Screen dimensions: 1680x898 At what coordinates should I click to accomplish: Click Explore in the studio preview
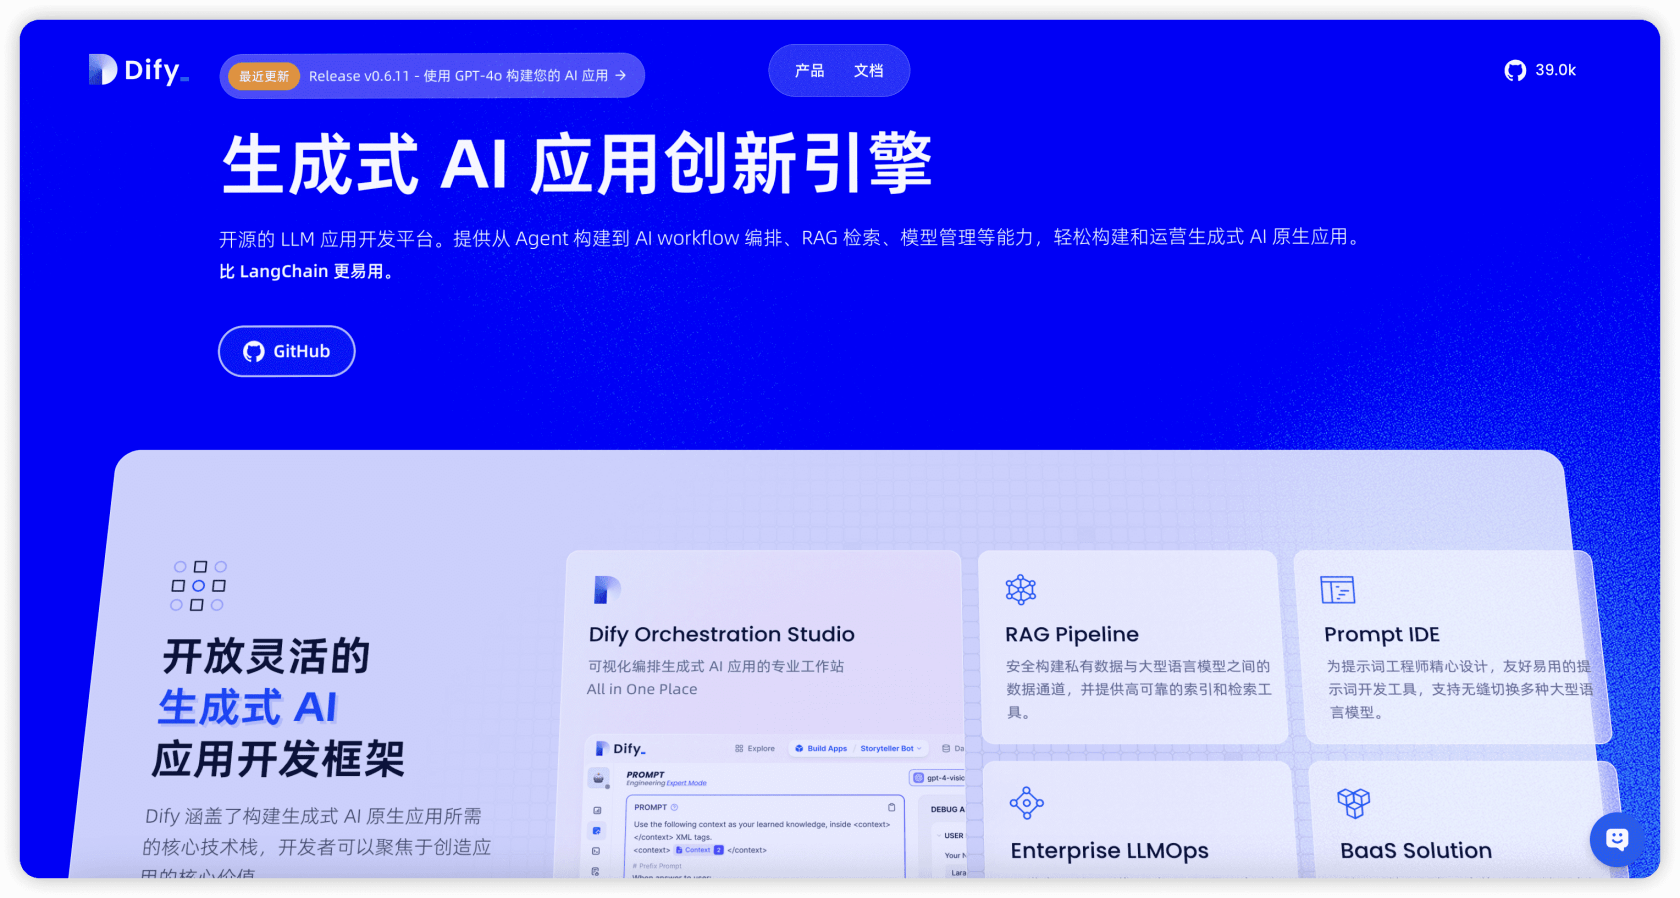755,748
